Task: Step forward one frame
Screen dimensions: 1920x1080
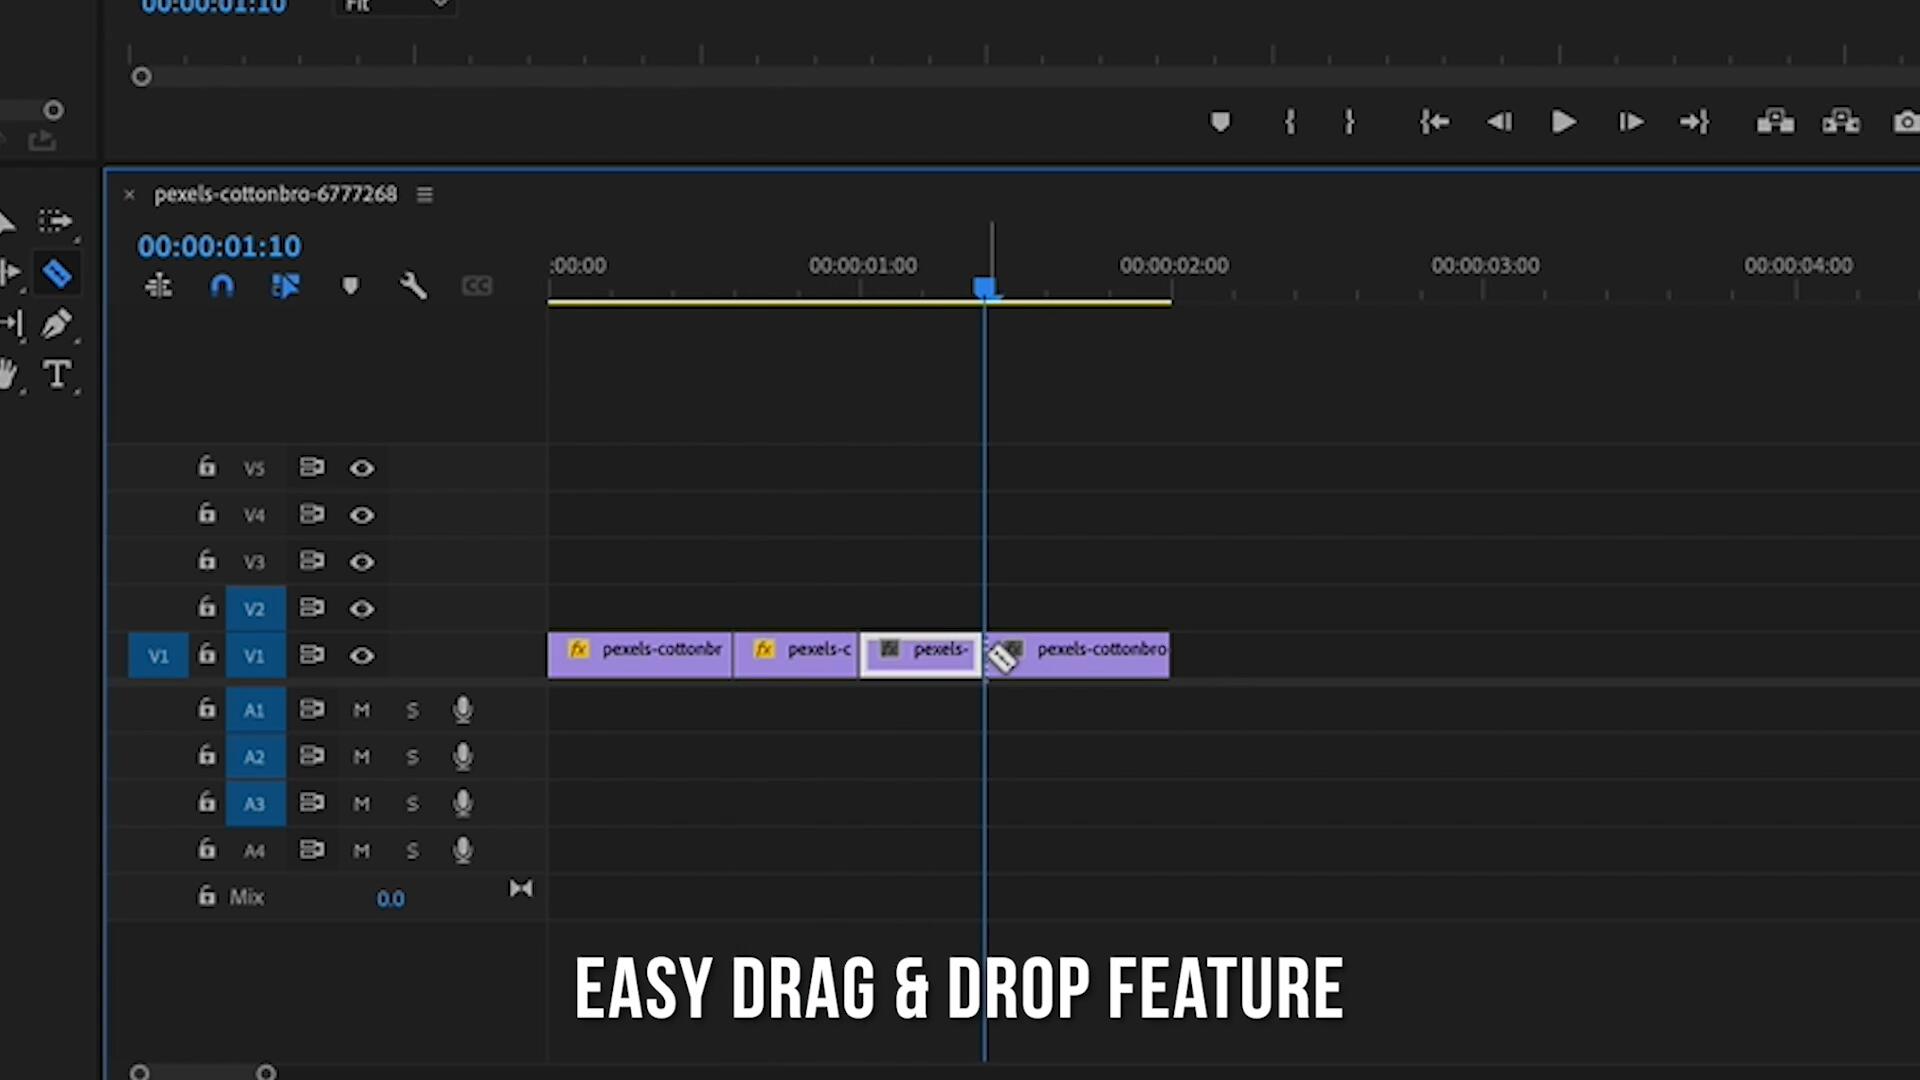Action: pos(1631,122)
